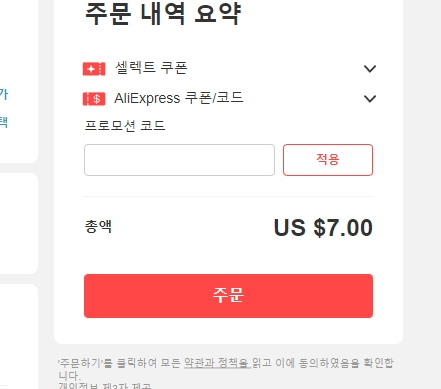Expand the AliExpress 쿠폰/코드 chevron

[x=370, y=99]
